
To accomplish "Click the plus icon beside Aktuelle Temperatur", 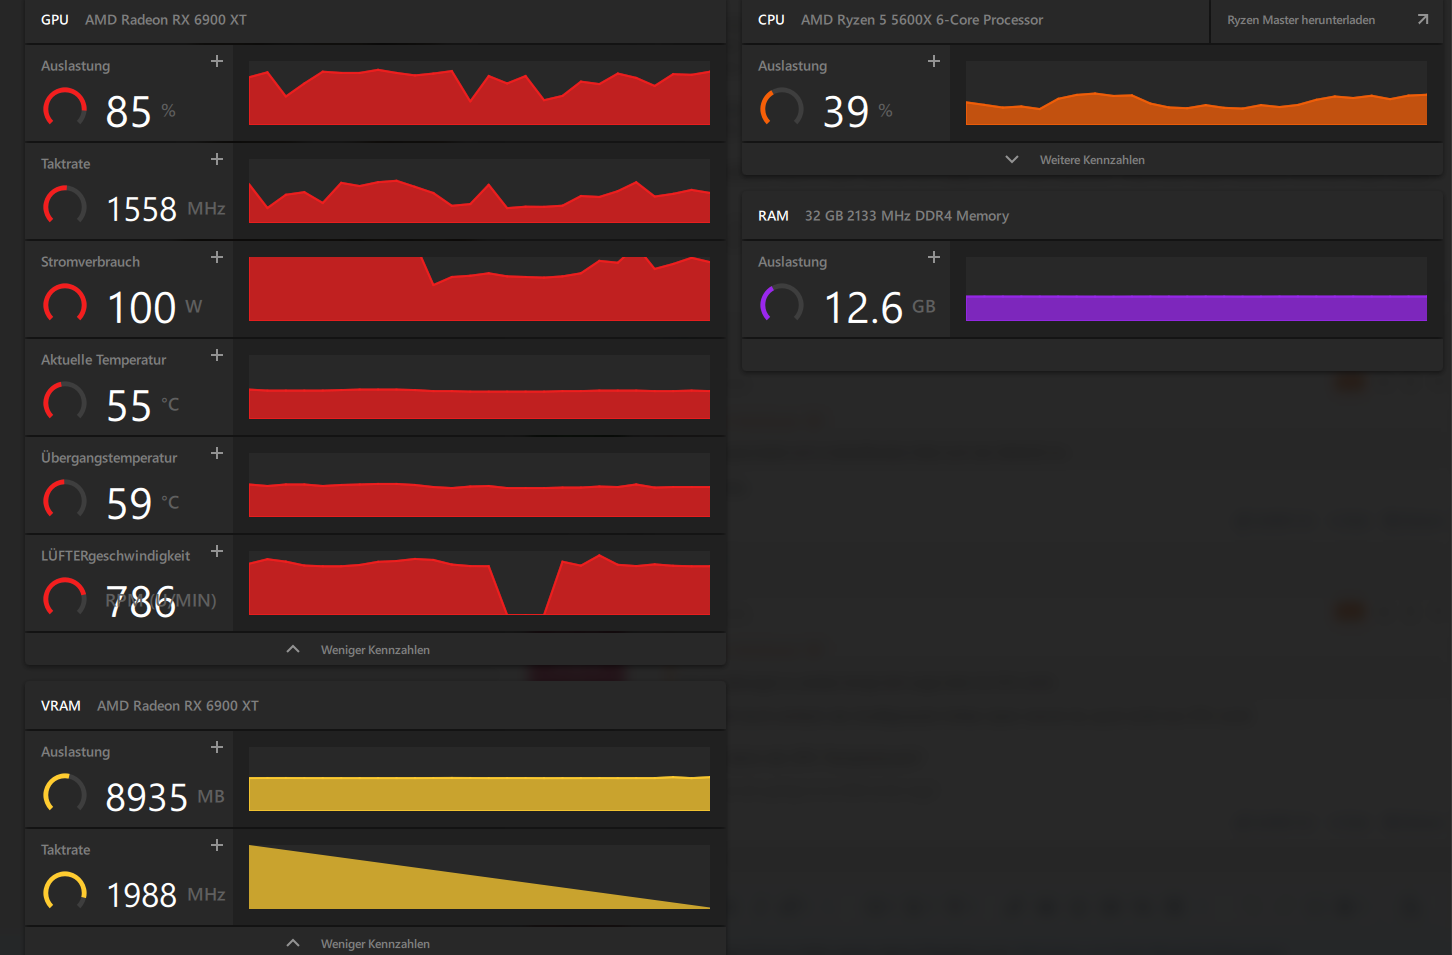I will click(x=217, y=356).
